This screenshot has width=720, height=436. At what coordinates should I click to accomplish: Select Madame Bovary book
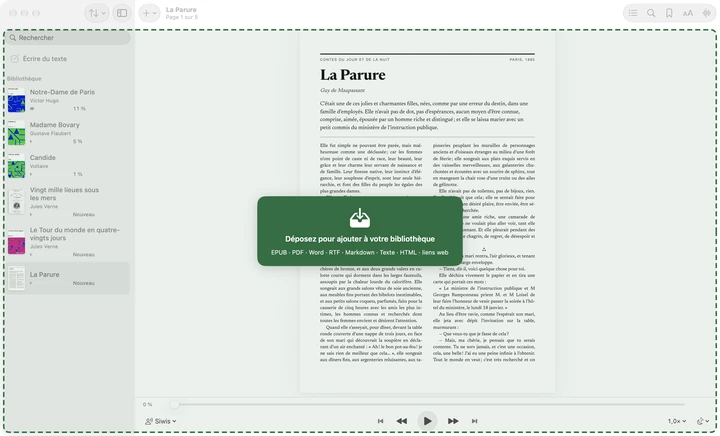pyautogui.click(x=68, y=133)
